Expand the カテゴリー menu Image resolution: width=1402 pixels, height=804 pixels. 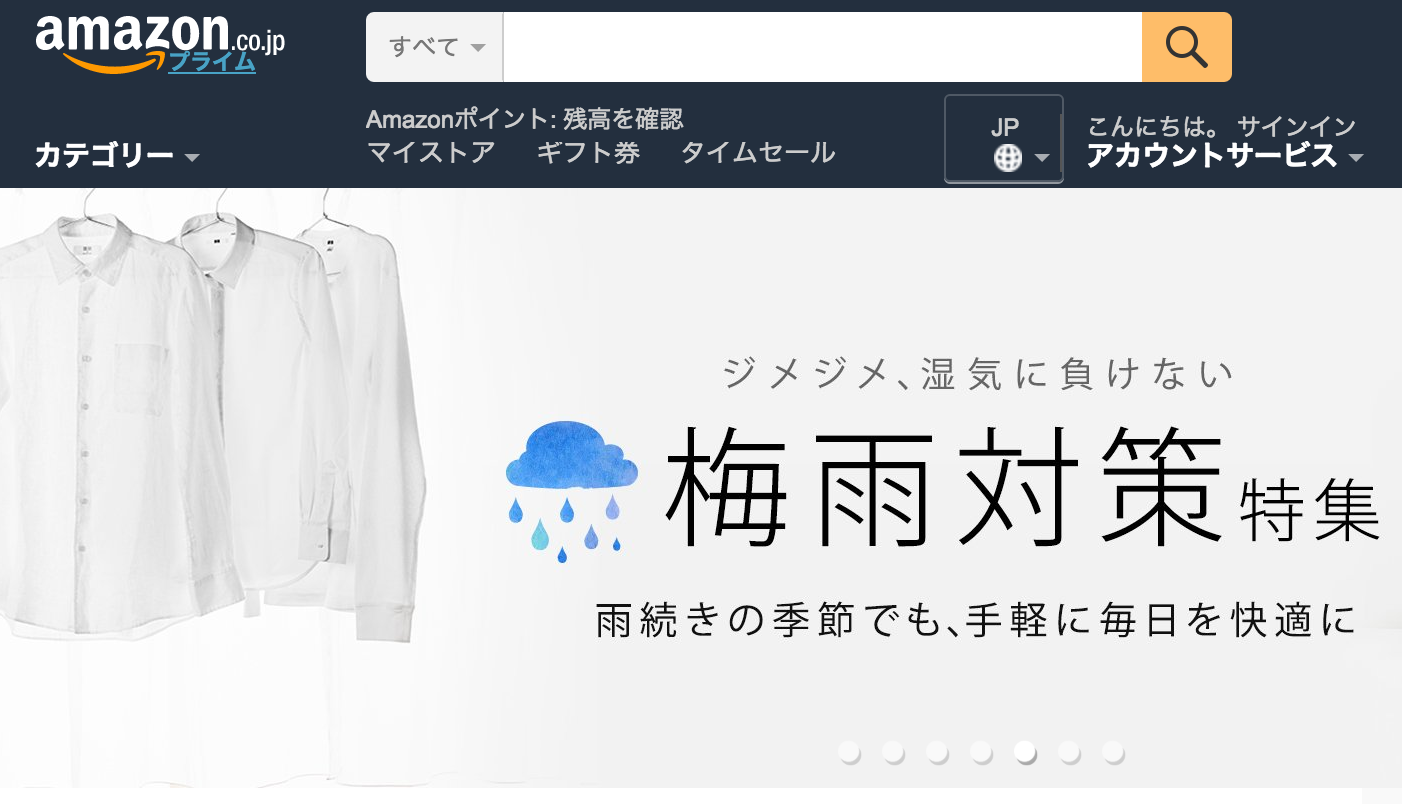117,155
